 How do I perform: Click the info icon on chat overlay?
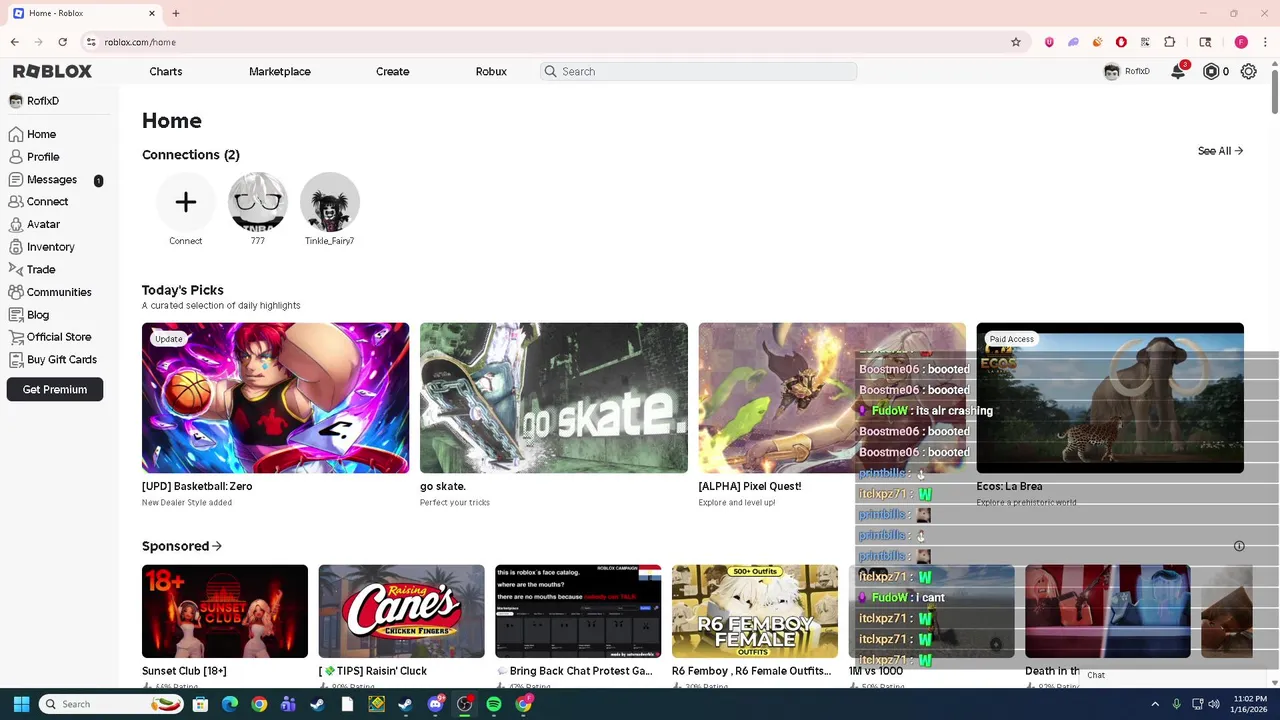[x=1239, y=546]
